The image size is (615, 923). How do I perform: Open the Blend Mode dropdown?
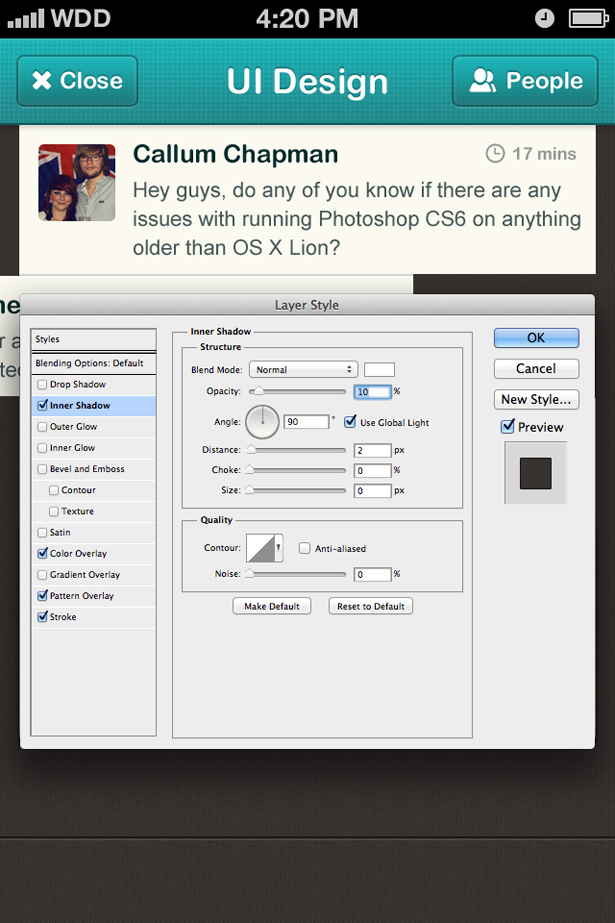coord(303,370)
